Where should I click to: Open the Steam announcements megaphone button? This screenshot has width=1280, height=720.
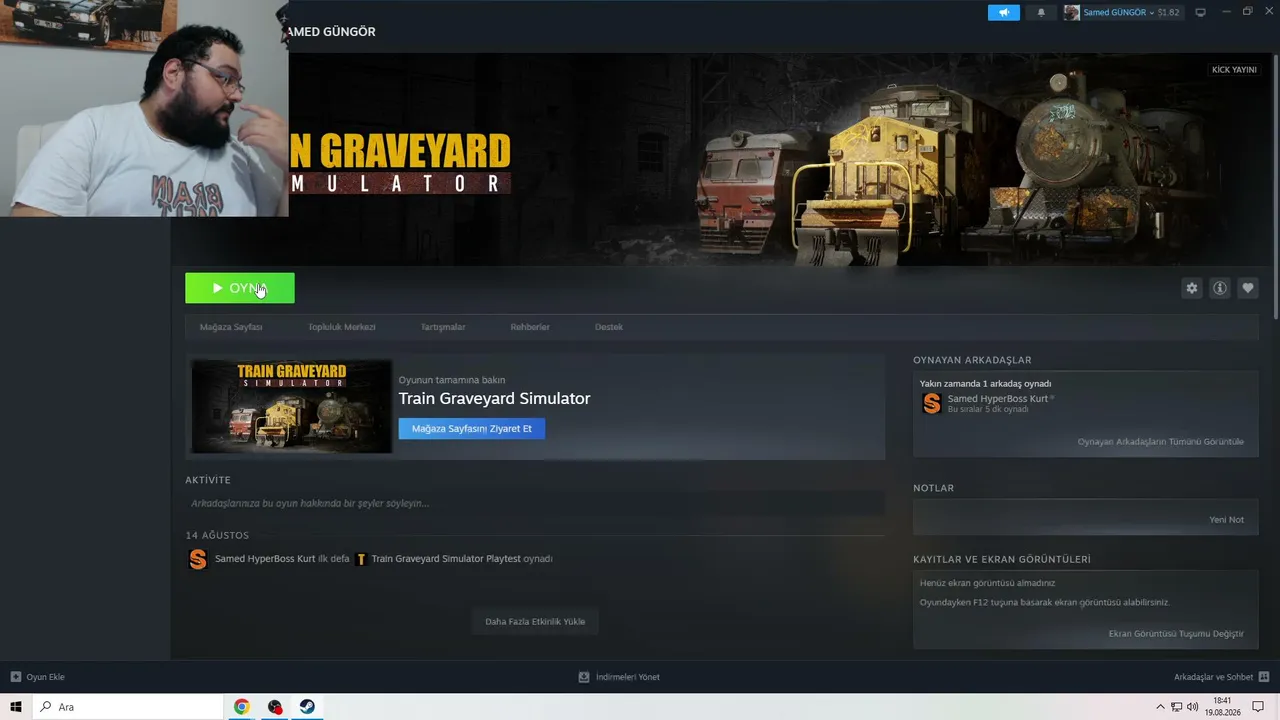point(1004,13)
